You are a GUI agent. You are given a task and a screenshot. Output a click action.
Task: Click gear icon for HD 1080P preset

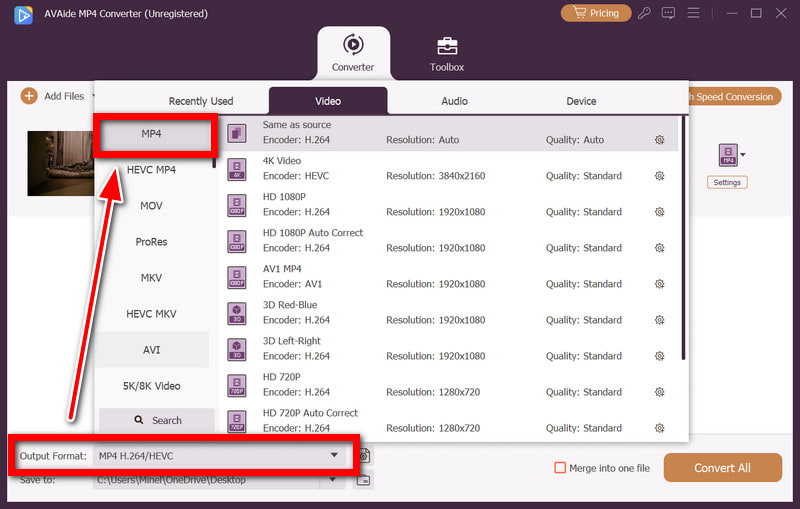660,212
